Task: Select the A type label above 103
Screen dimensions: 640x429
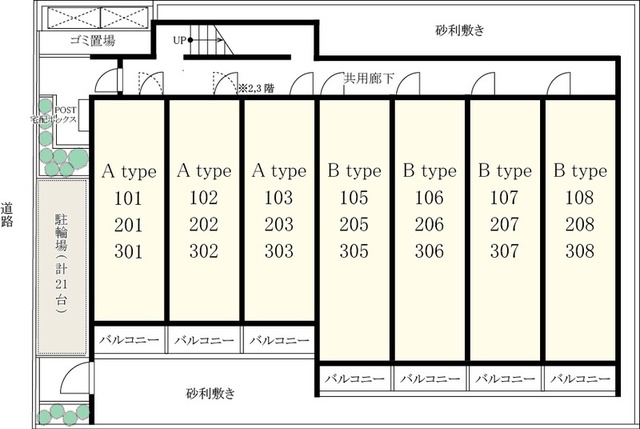Action: [x=279, y=171]
